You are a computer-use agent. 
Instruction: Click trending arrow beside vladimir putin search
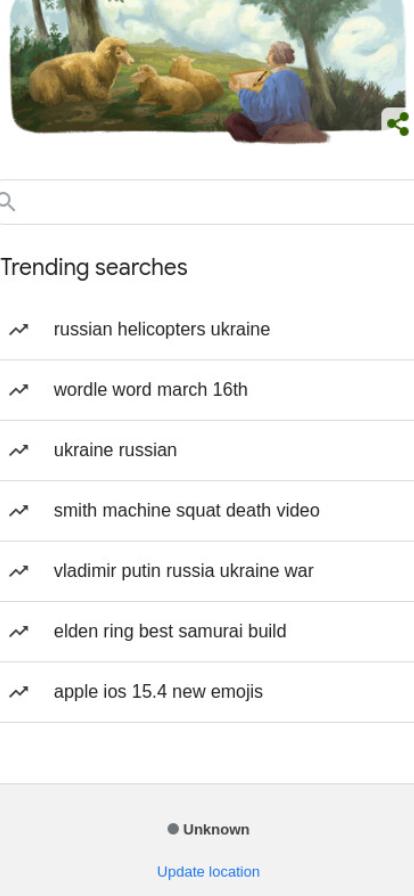point(18,571)
